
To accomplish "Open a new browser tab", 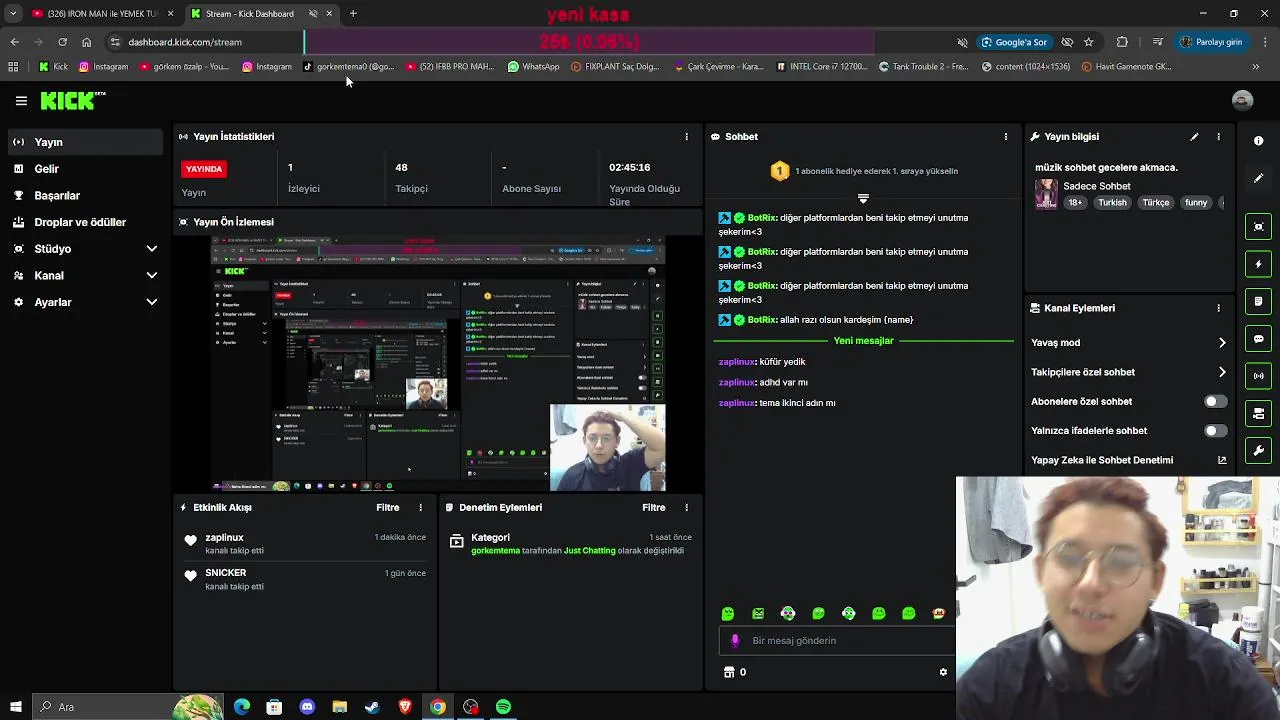I will 353,14.
